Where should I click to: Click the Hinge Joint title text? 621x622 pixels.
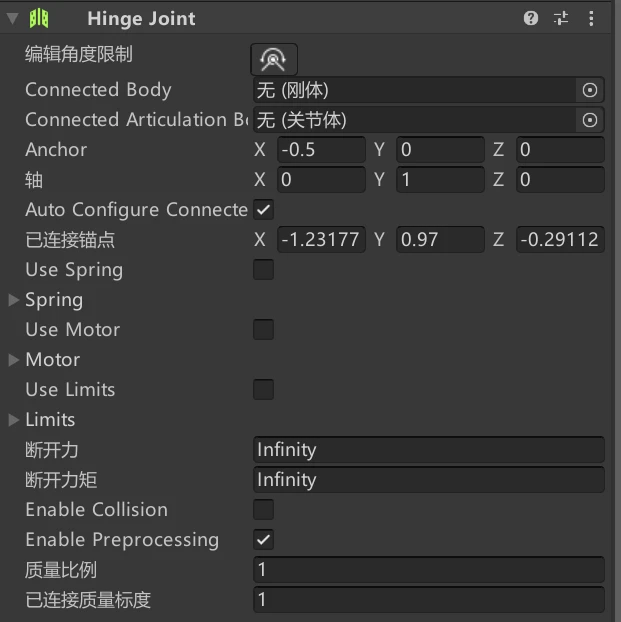141,19
